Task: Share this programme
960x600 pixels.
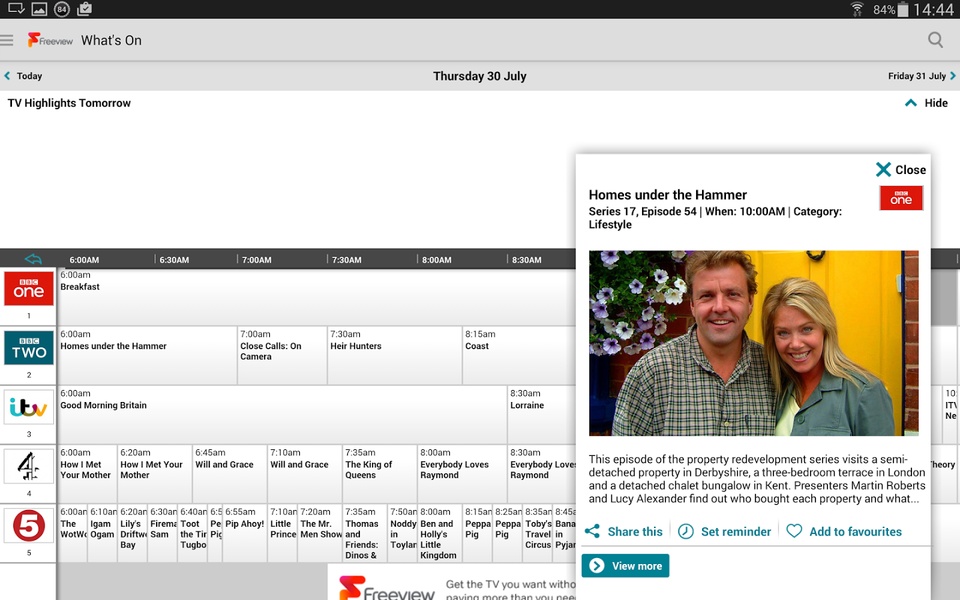Action: [624, 531]
